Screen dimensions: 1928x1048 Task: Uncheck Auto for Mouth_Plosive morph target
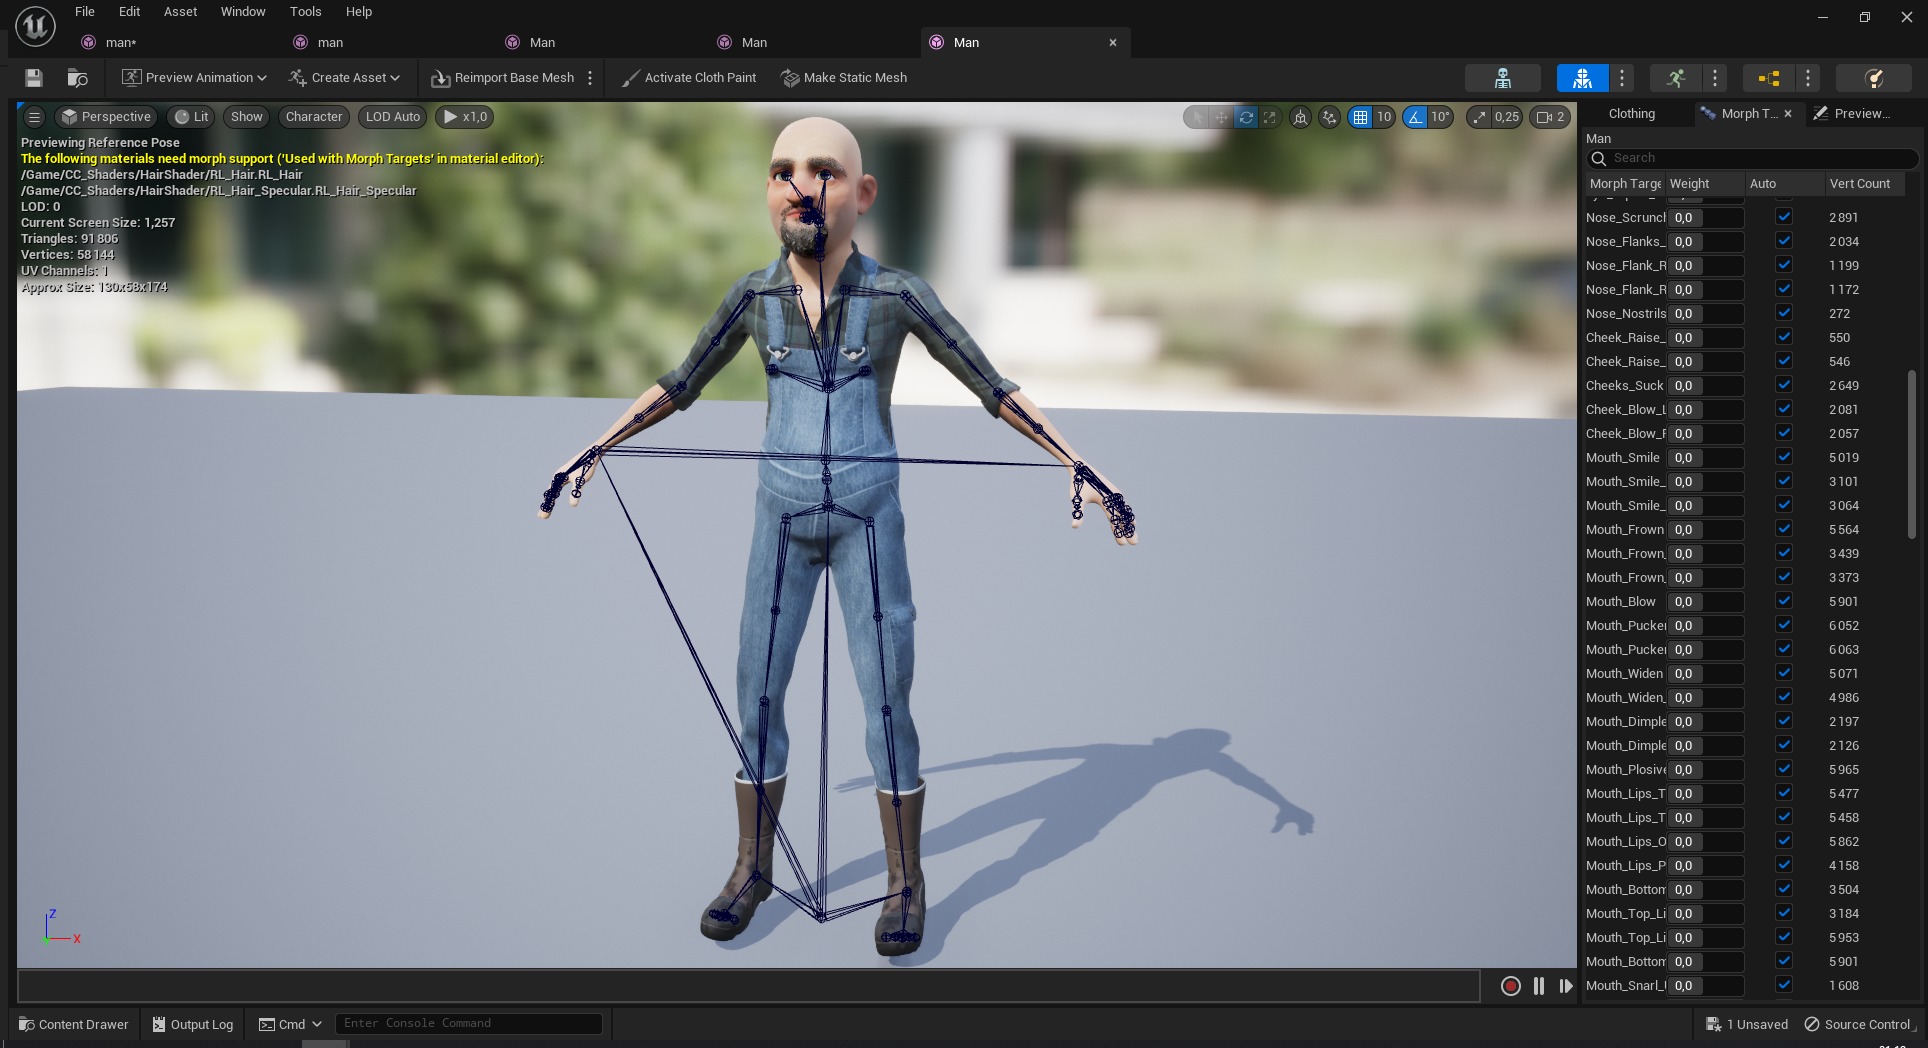1784,769
